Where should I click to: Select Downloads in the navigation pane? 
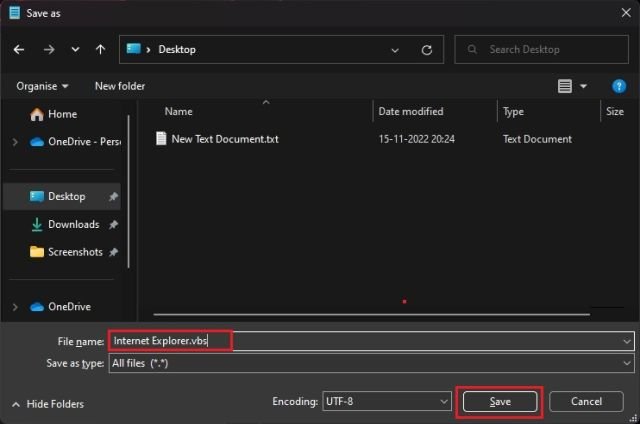(x=65, y=224)
